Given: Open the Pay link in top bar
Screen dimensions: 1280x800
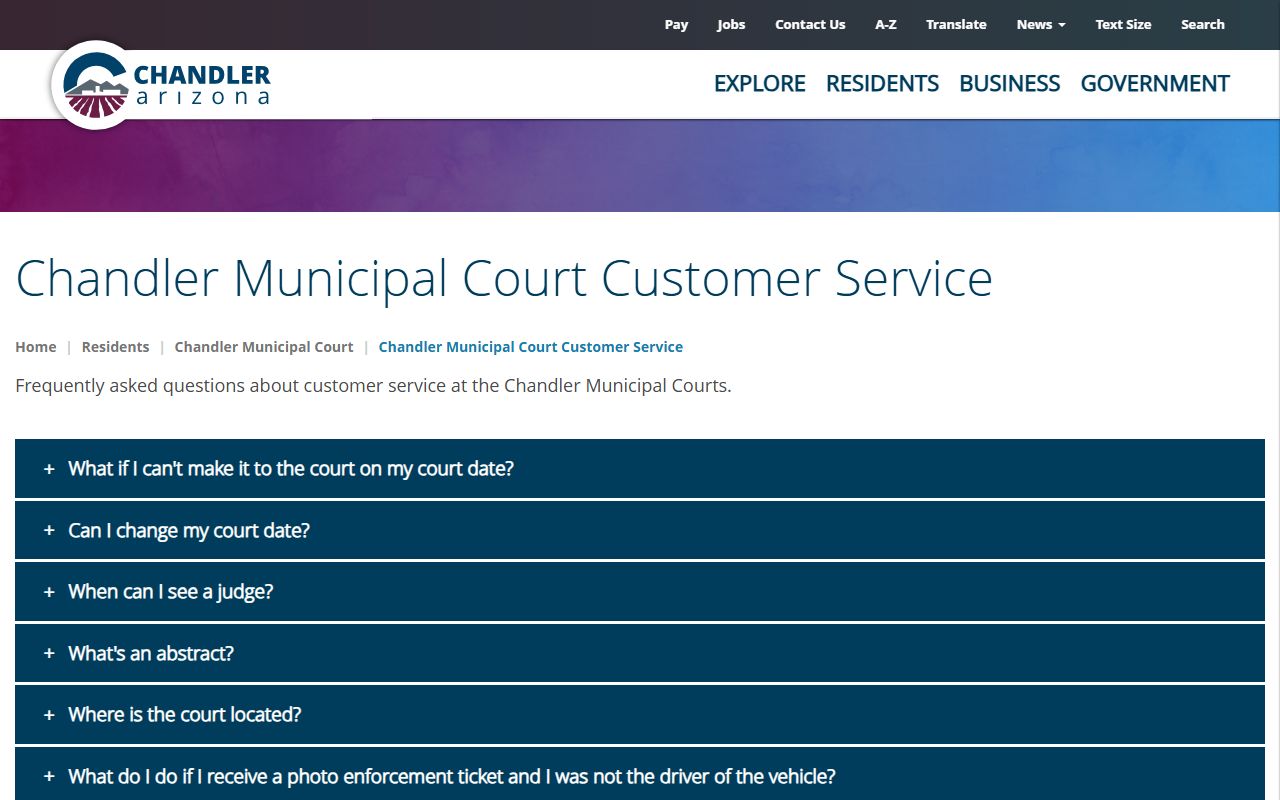Looking at the screenshot, I should point(676,24).
